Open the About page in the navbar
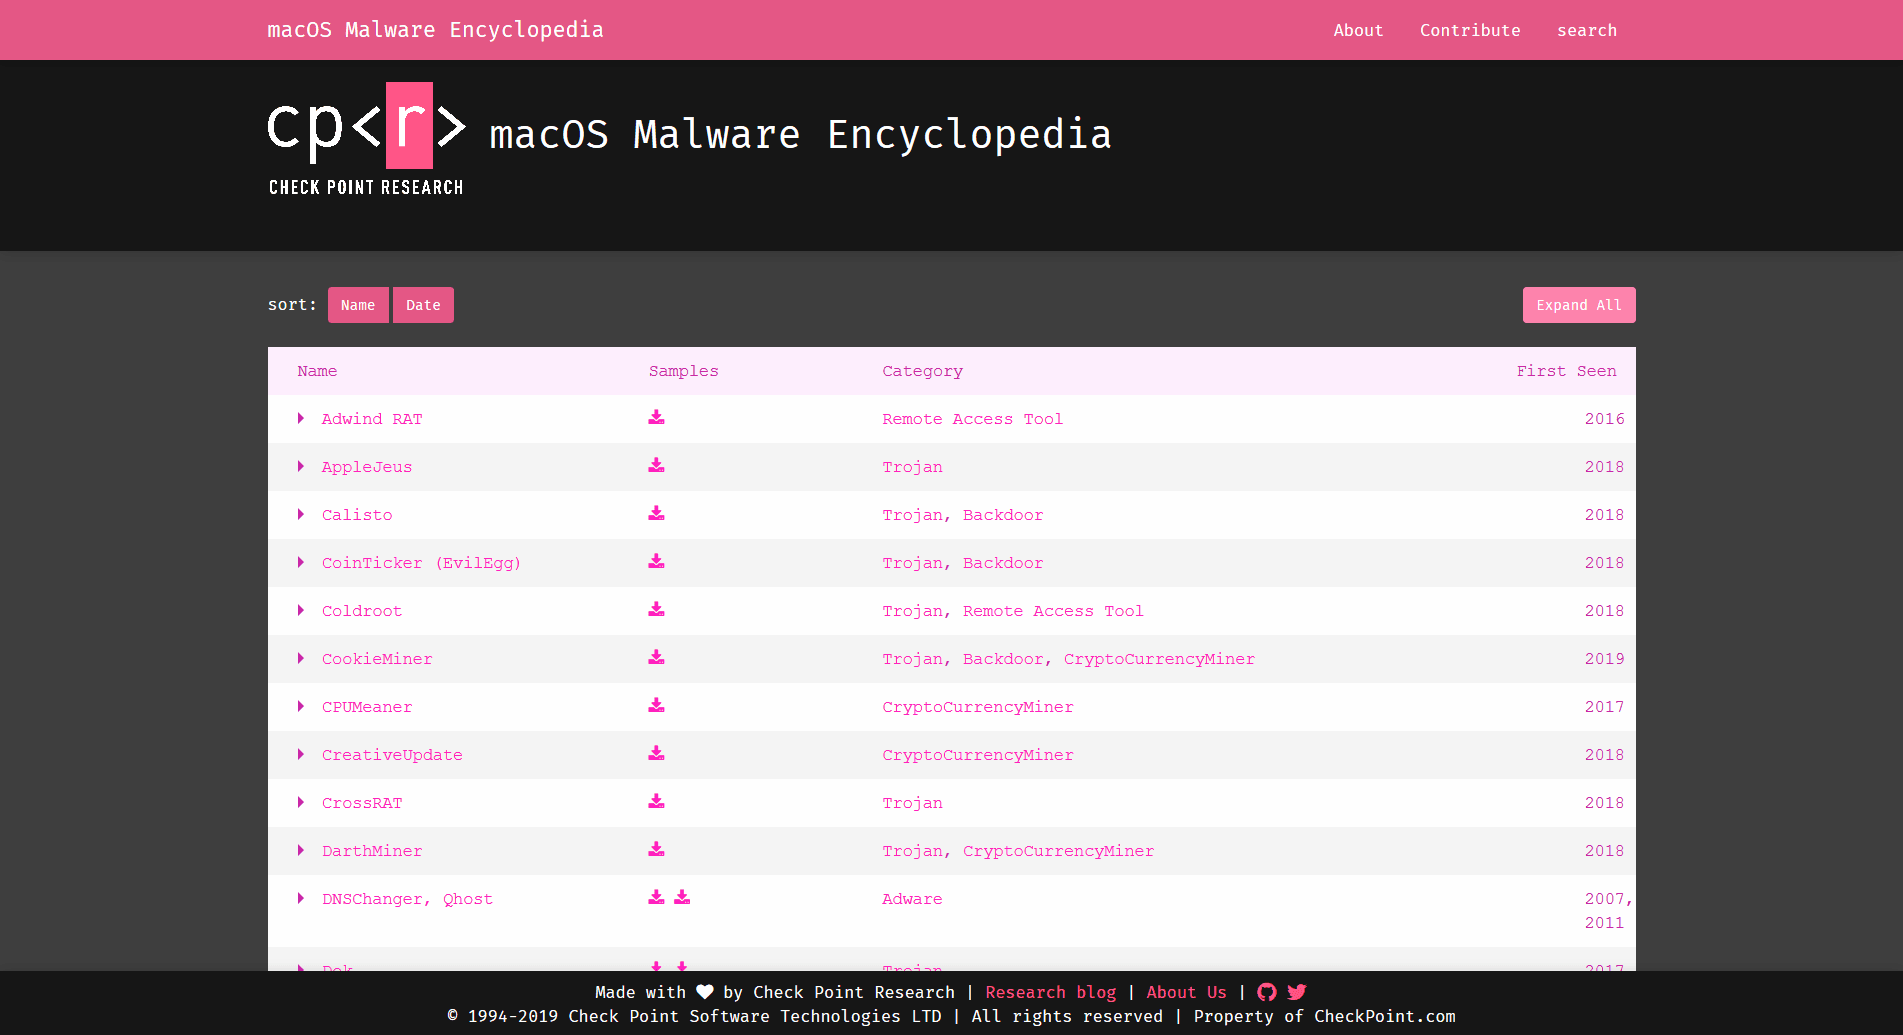The width and height of the screenshot is (1903, 1035). [x=1358, y=30]
